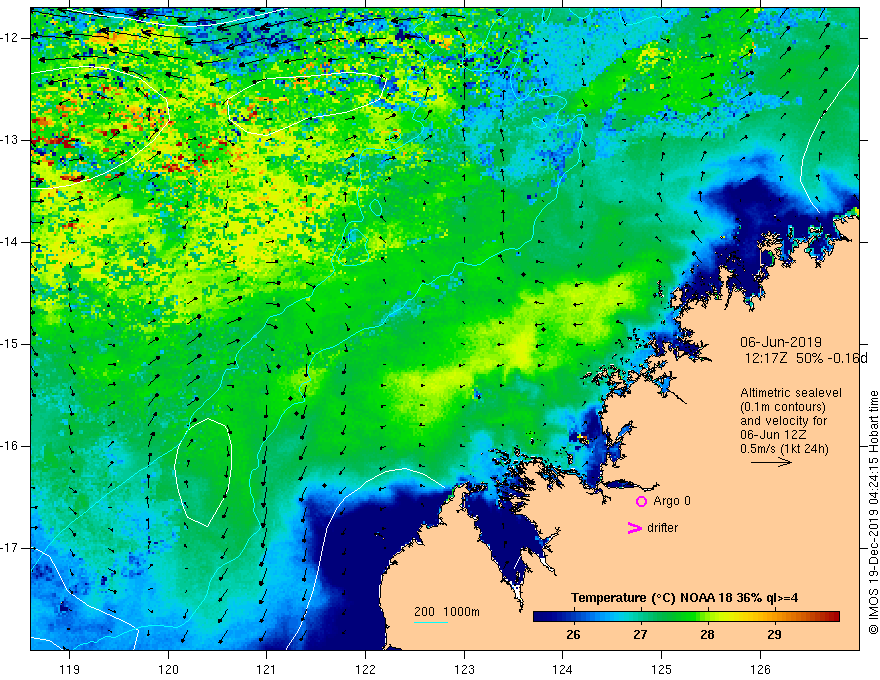Click the 'drifter' label
Screen dimensions: 880x680
click(662, 528)
